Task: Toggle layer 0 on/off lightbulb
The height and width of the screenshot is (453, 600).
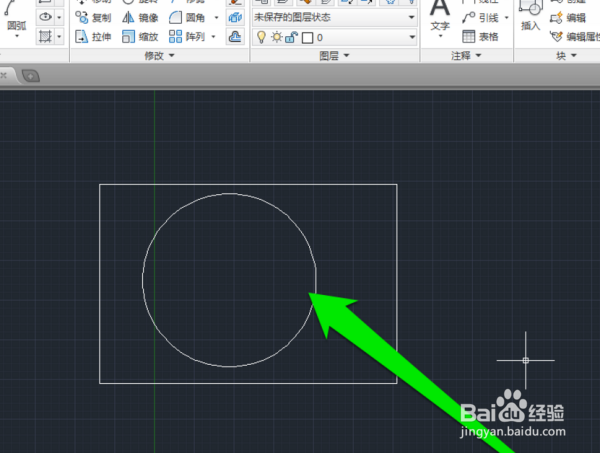Action: [261, 37]
